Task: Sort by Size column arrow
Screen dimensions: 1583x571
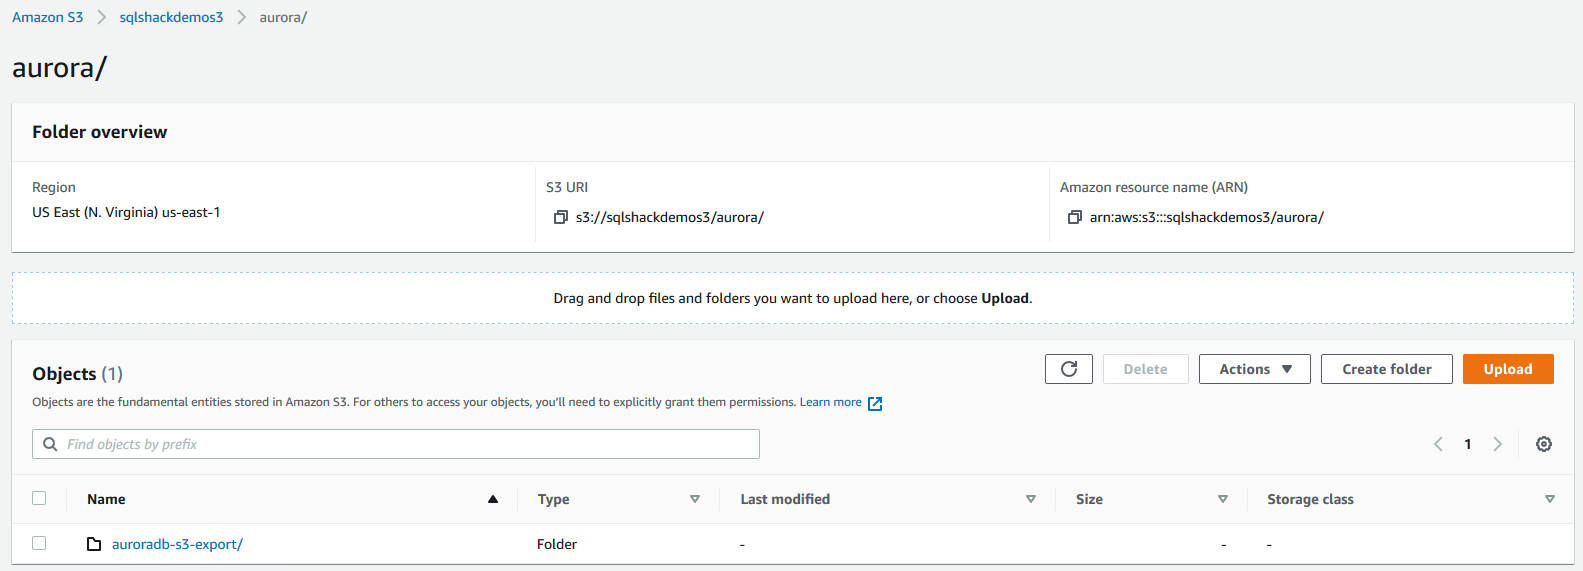Action: 1222,499
